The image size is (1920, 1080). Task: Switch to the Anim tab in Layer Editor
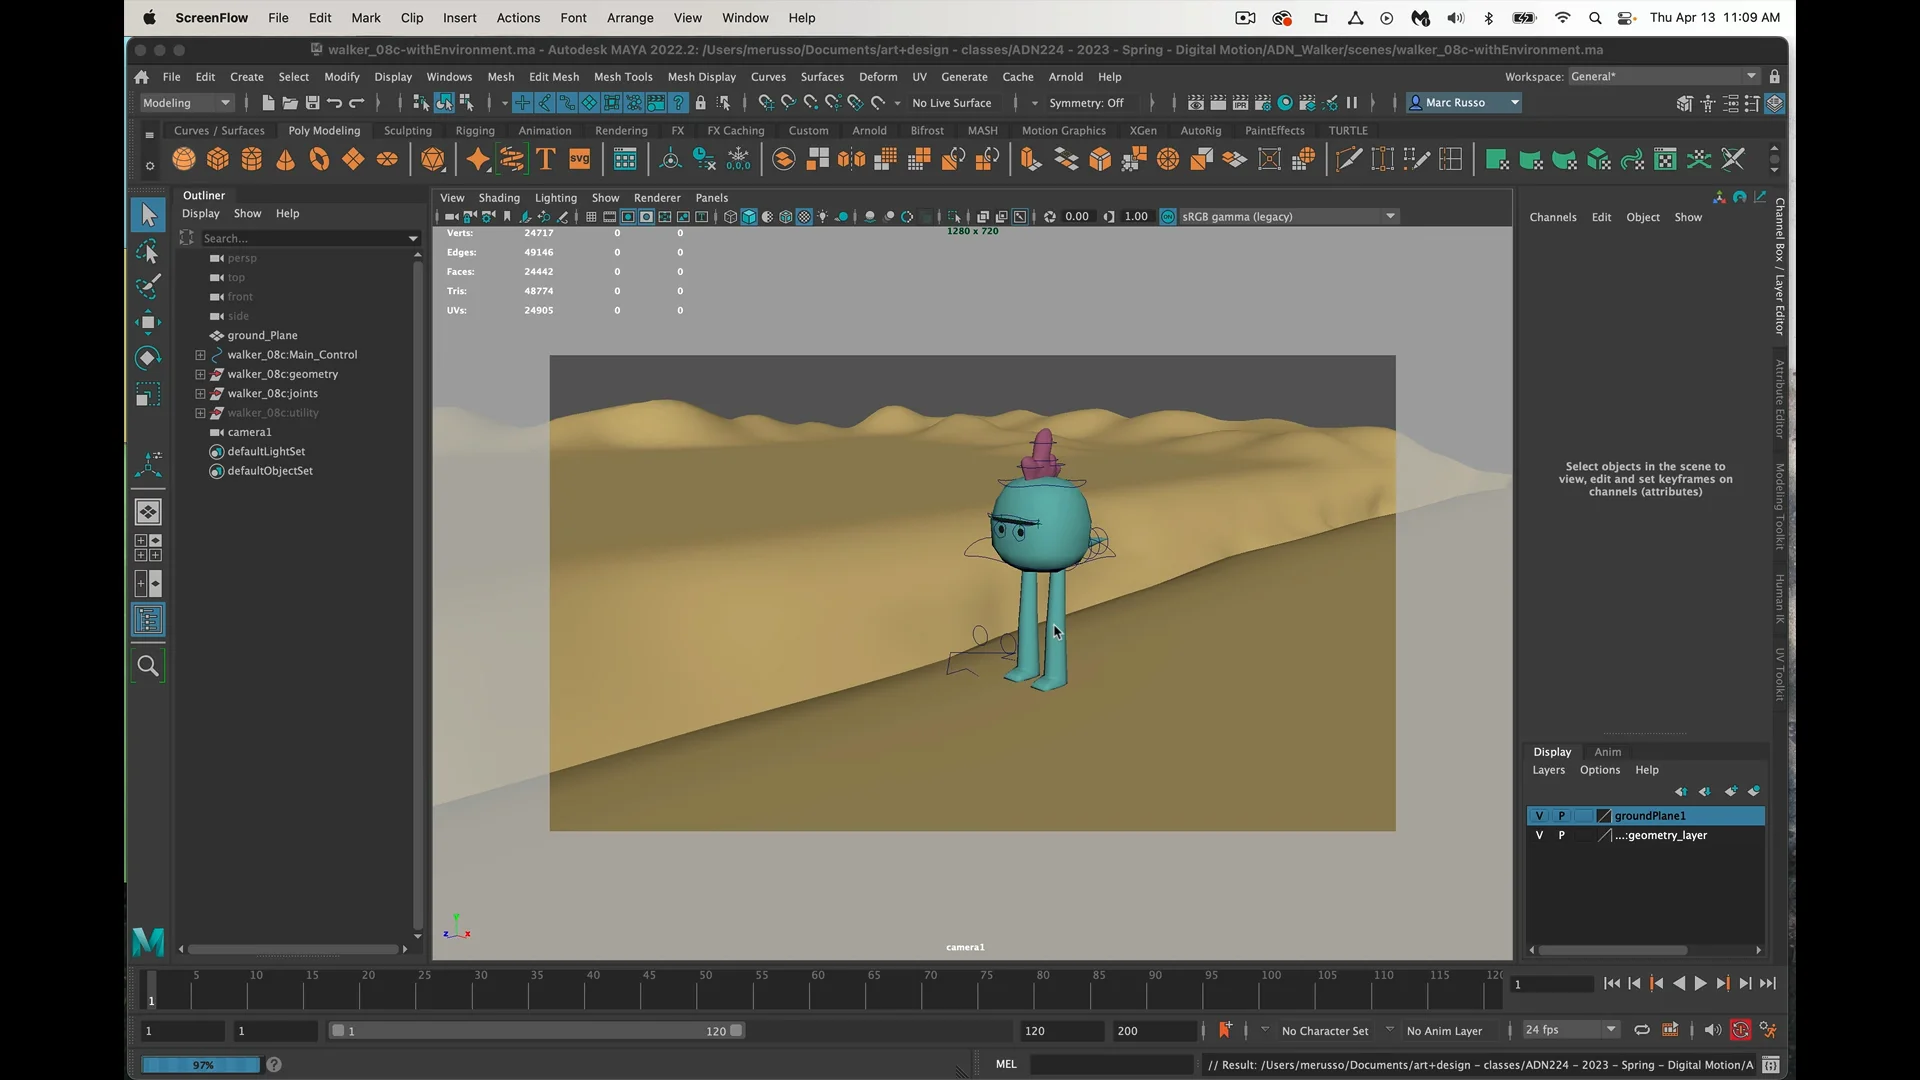click(x=1606, y=752)
